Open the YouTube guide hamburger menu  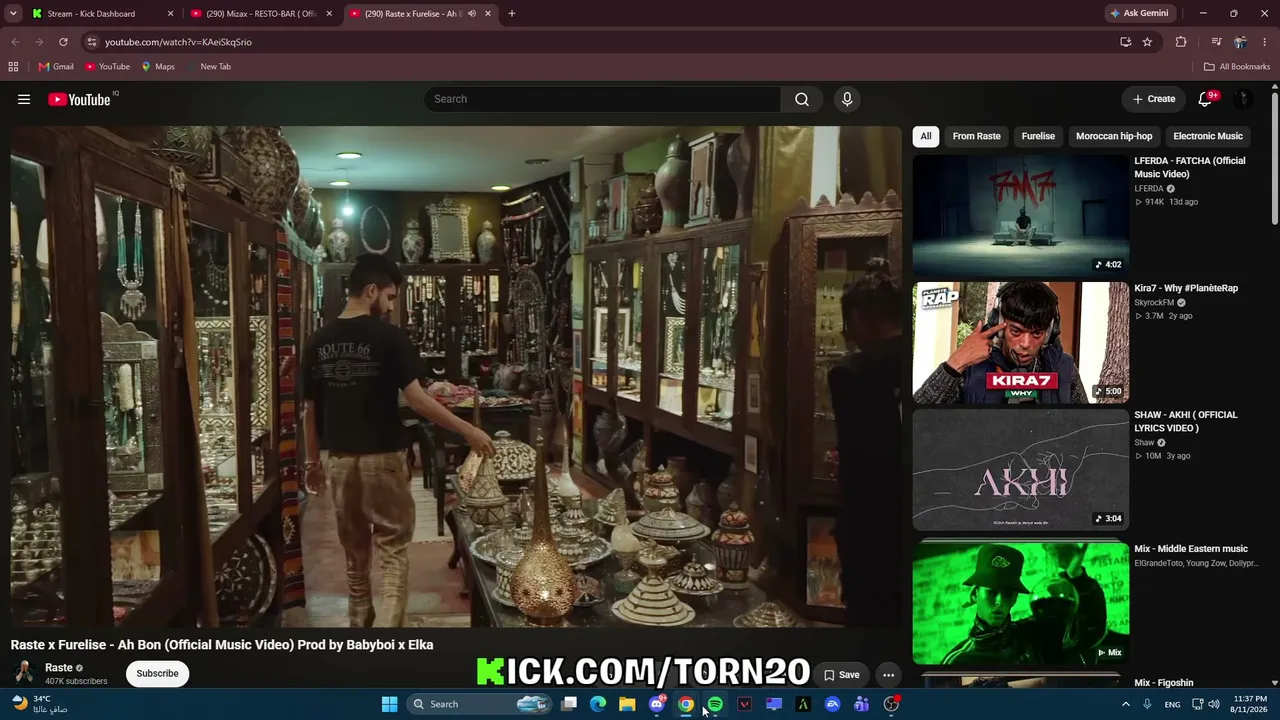[x=24, y=99]
